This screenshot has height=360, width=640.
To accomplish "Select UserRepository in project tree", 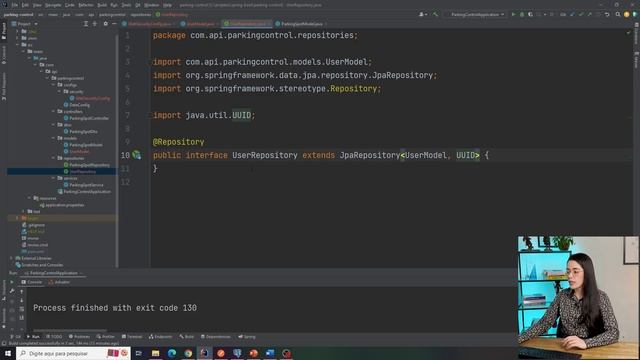I will (x=83, y=171).
